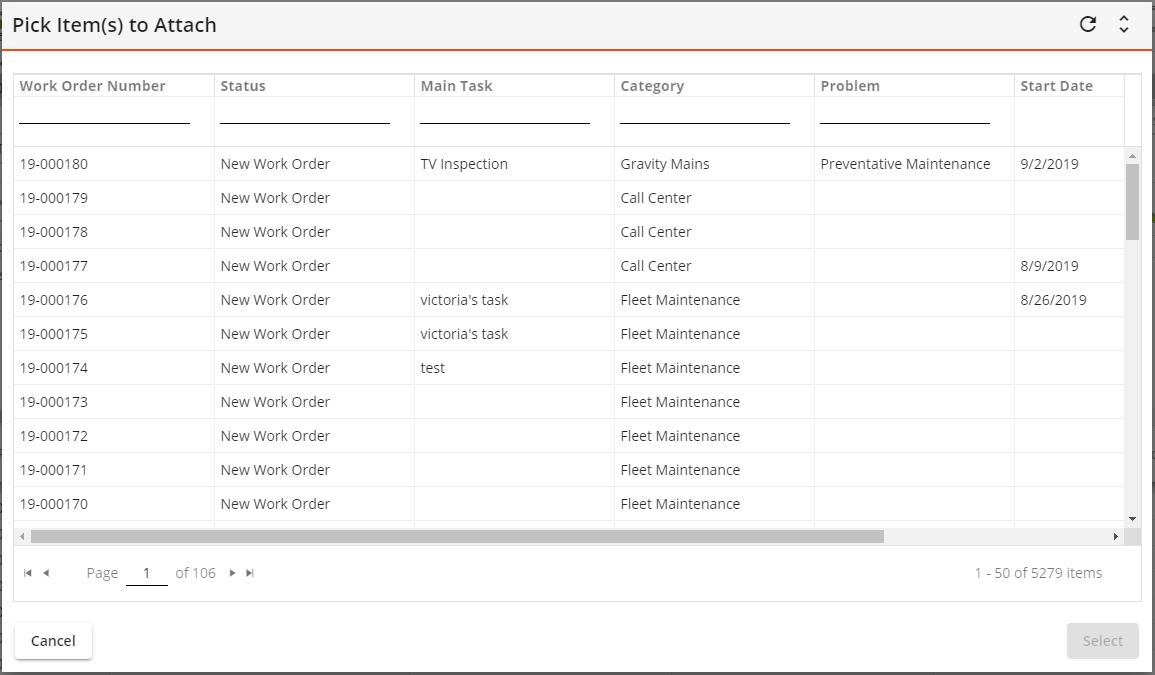Refresh the item list with reload icon

click(x=1088, y=24)
